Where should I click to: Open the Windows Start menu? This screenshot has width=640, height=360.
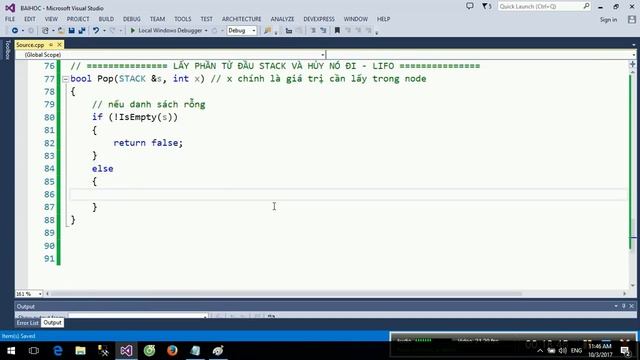pyautogui.click(x=11, y=351)
